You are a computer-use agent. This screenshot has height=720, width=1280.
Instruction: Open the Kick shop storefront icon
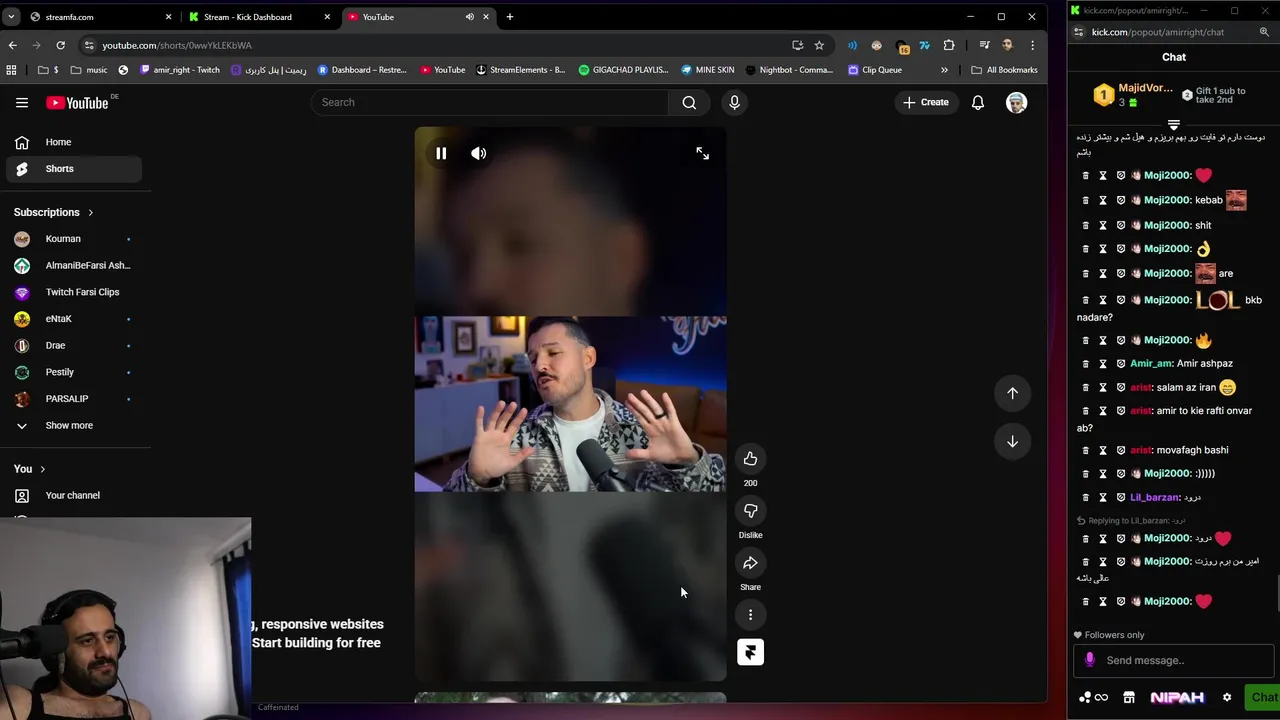(x=1129, y=698)
